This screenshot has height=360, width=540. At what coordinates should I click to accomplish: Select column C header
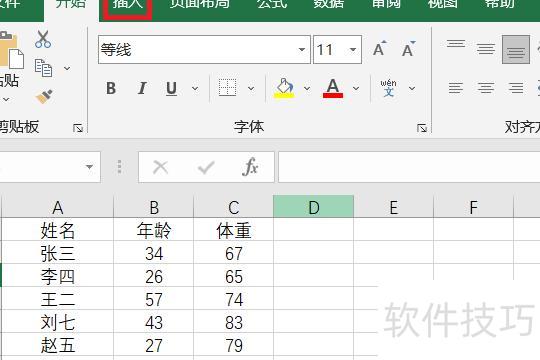[234, 207]
